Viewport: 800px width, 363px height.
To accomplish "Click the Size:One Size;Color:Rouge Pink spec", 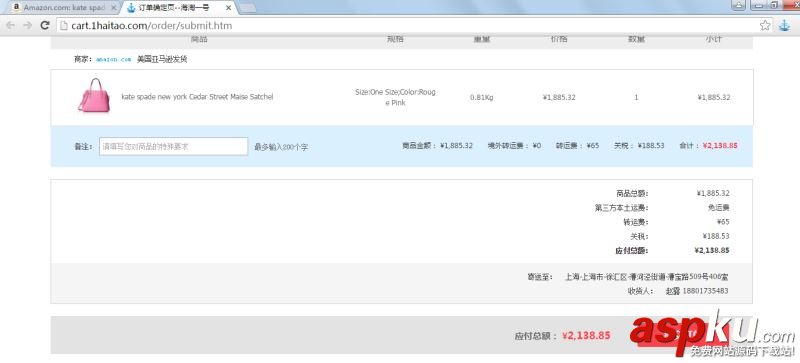I will tap(395, 97).
